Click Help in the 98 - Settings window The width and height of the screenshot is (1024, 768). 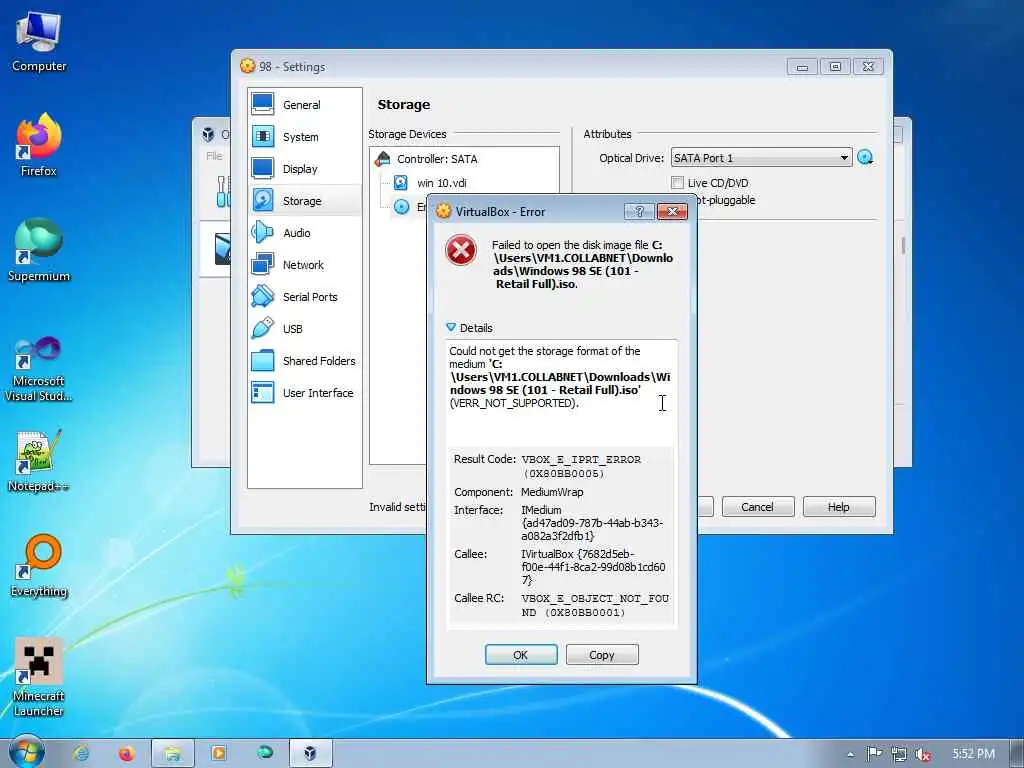(x=839, y=507)
